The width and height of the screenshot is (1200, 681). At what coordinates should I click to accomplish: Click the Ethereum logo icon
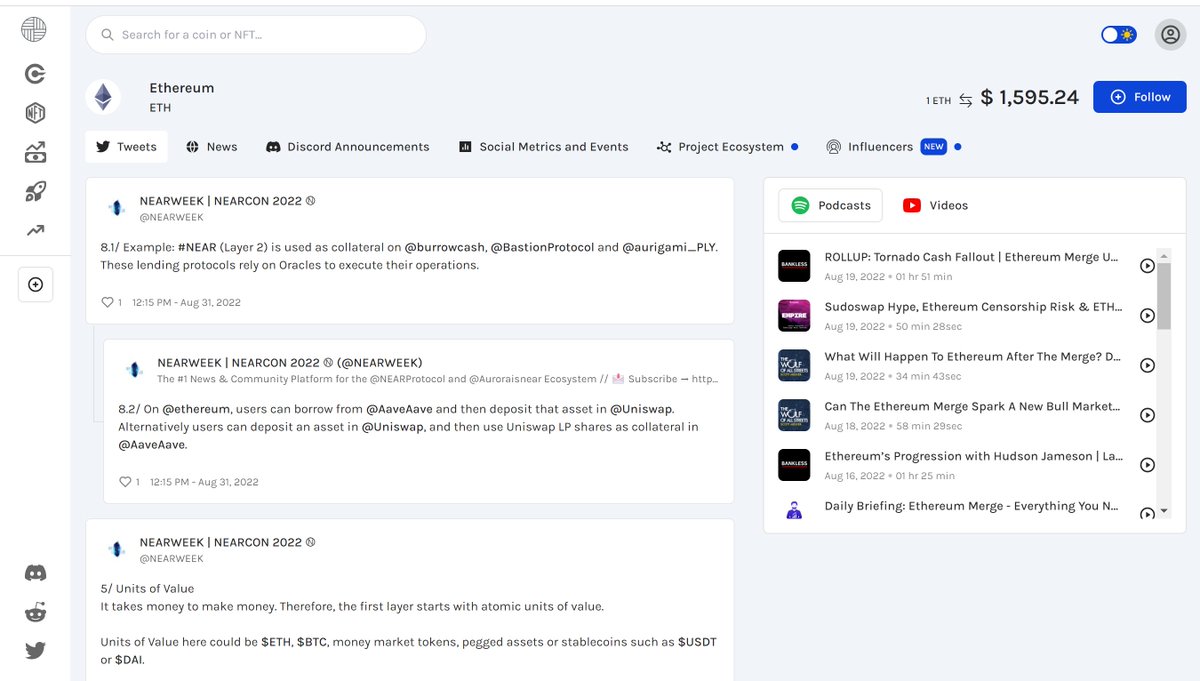[x=103, y=97]
